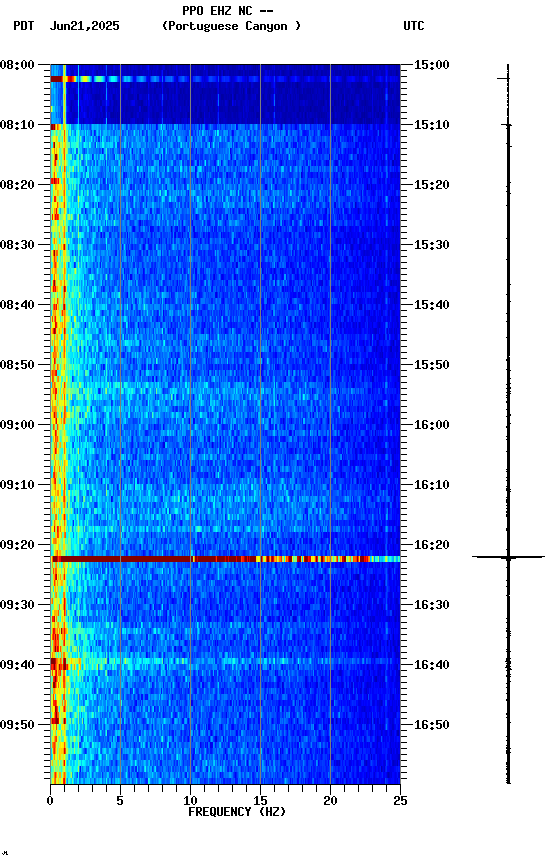Click the cyan horizontal band near 16:40

coord(225,661)
